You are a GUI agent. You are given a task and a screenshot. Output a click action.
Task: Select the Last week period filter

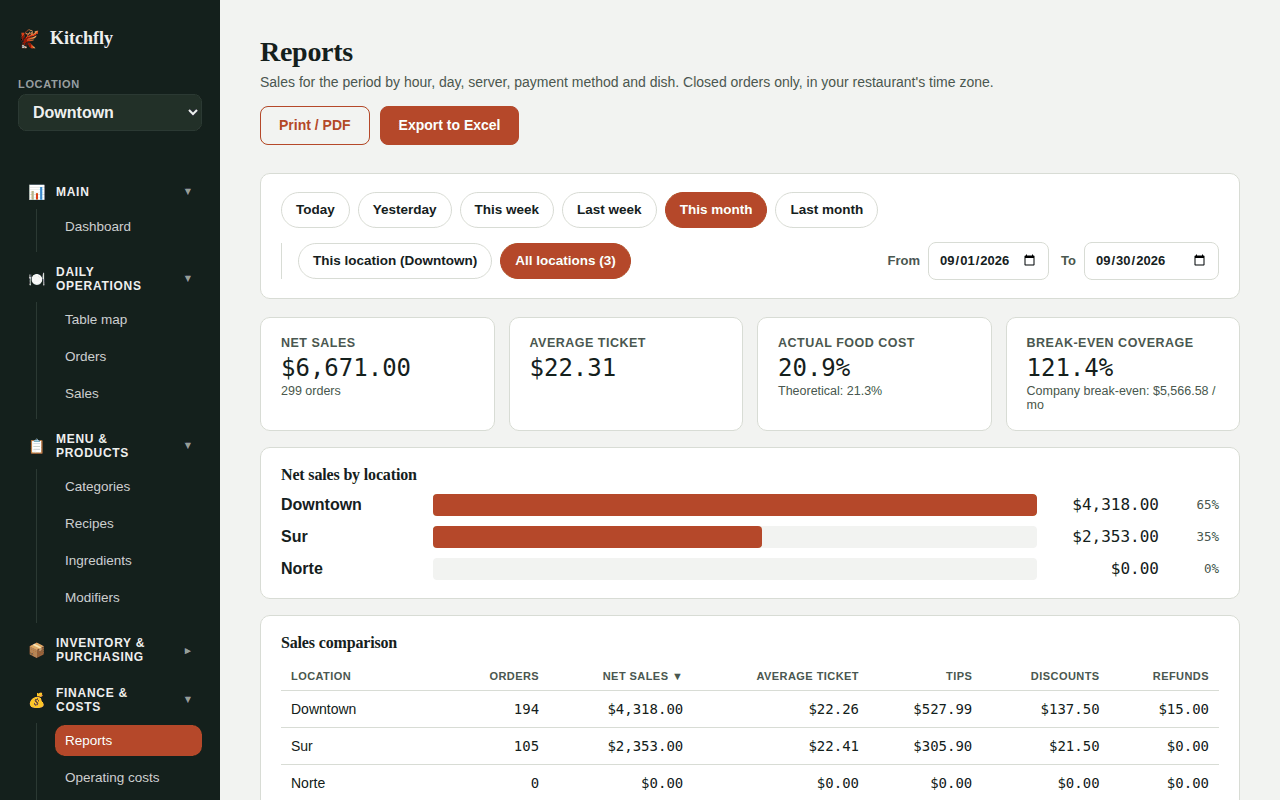click(609, 210)
